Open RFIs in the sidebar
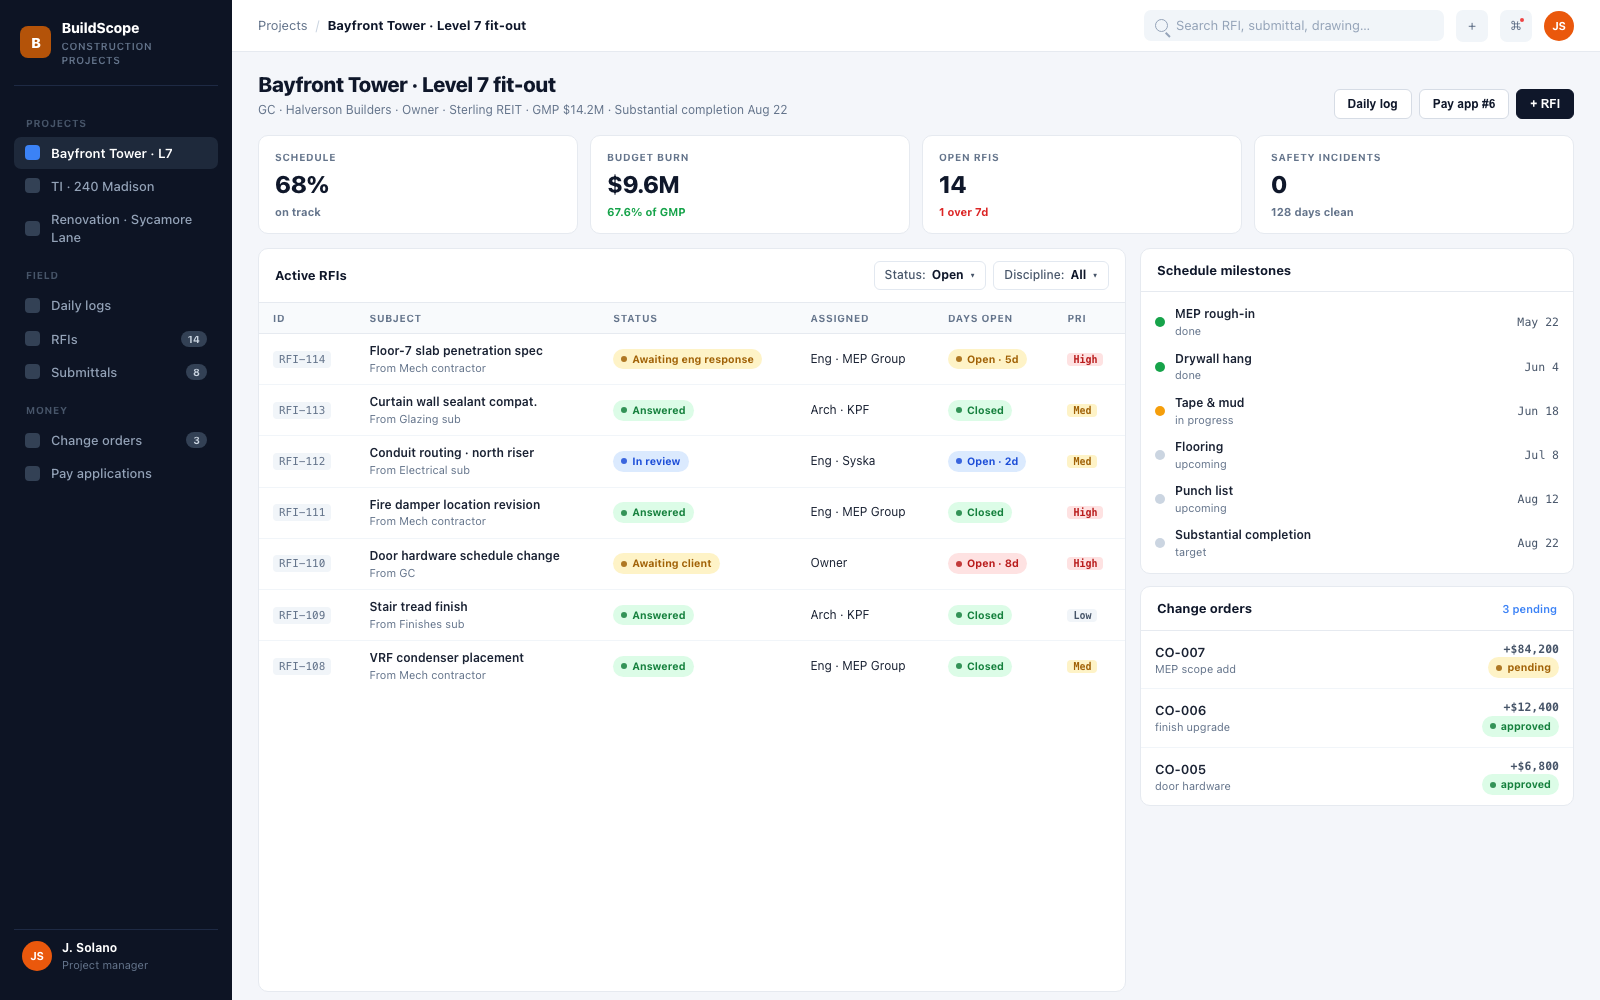 (116, 339)
